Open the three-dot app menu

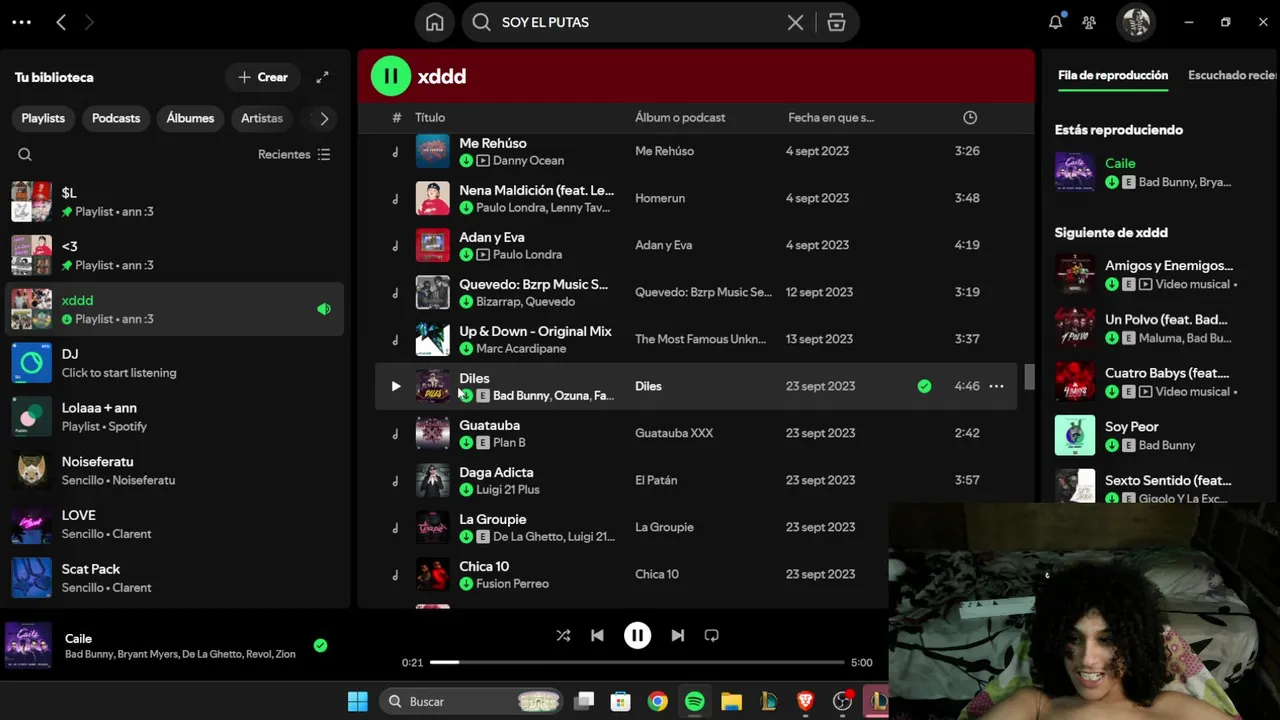pyautogui.click(x=21, y=22)
